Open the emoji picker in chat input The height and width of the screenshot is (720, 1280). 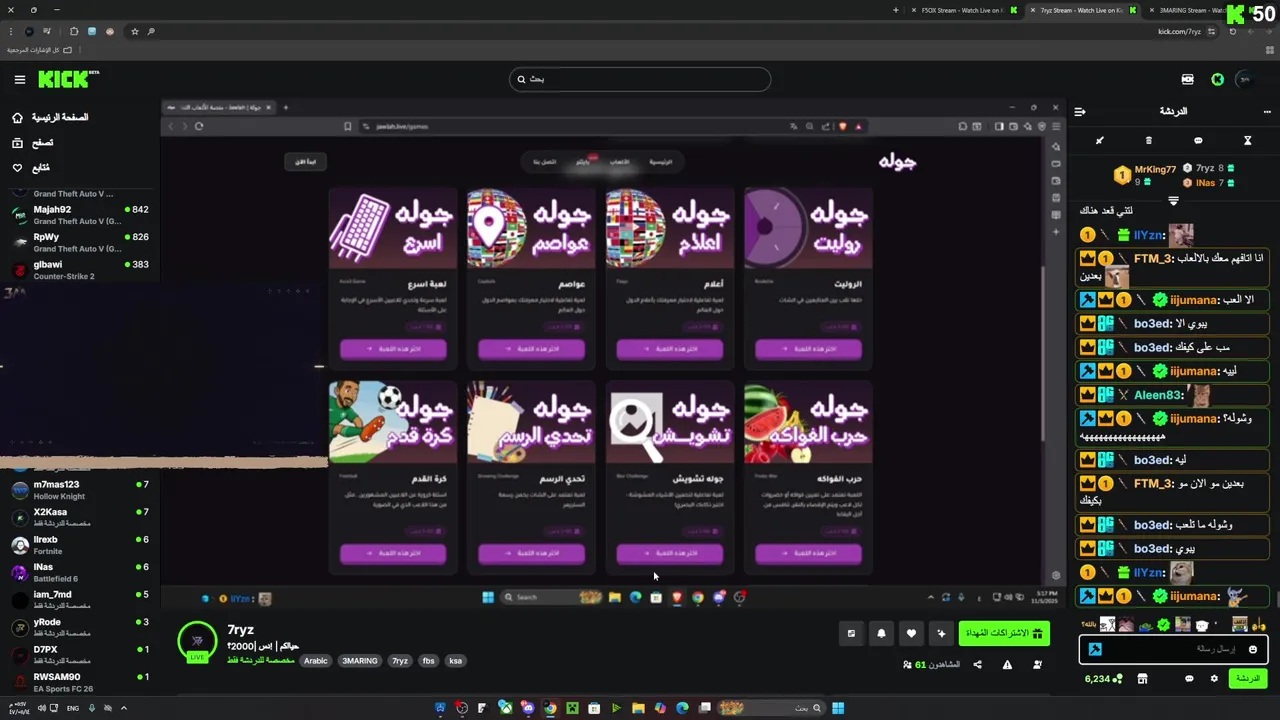1253,649
